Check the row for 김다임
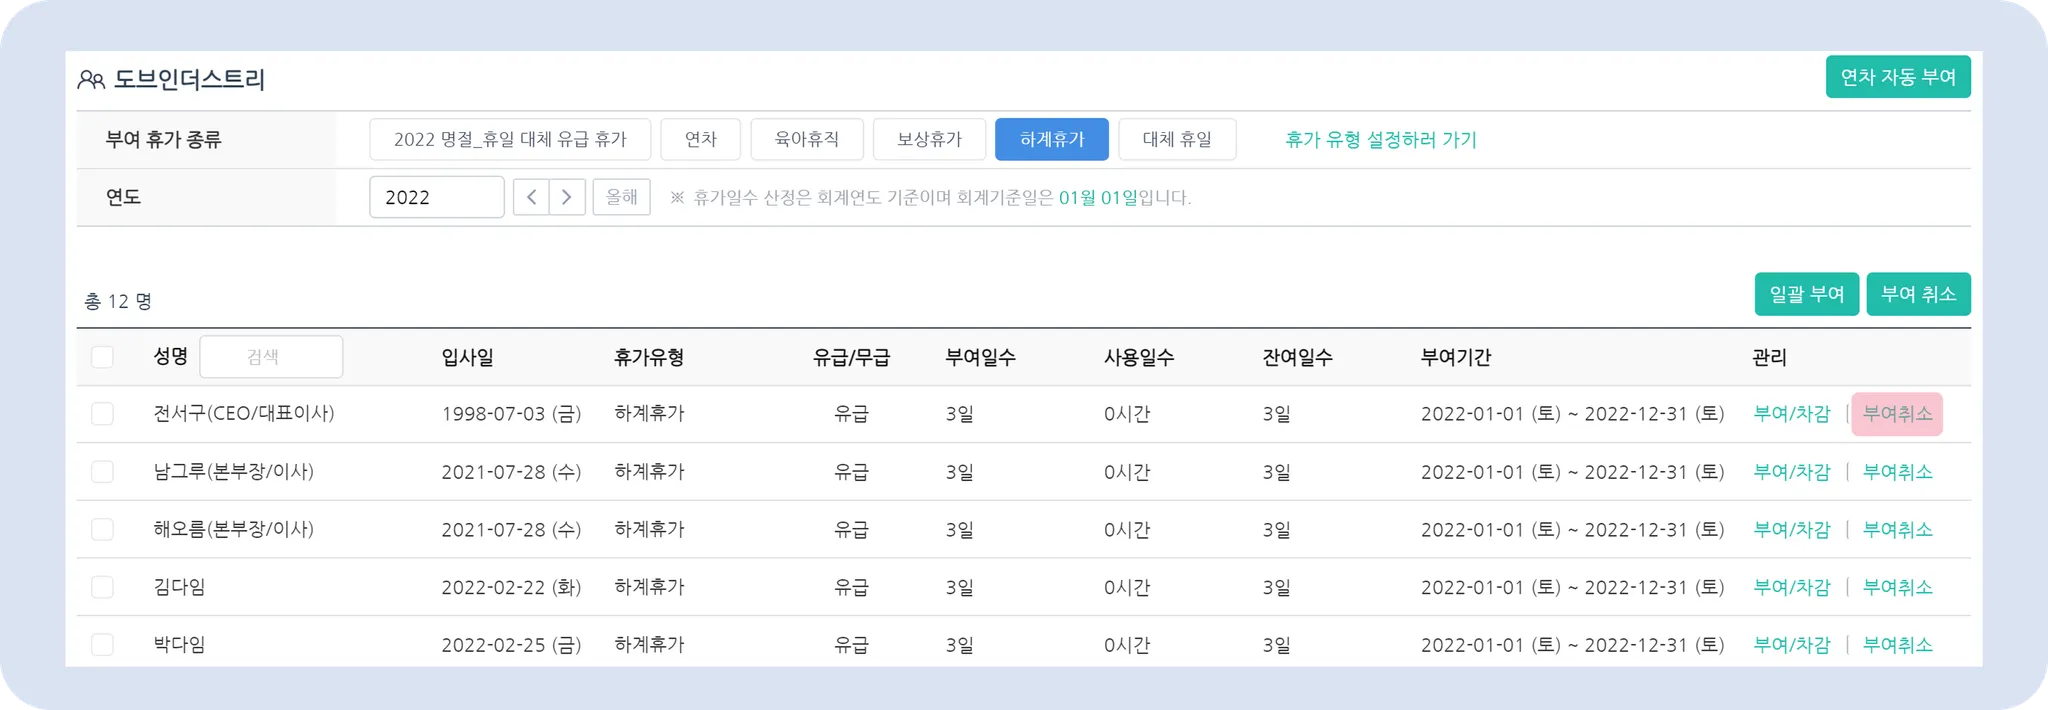 click(102, 587)
